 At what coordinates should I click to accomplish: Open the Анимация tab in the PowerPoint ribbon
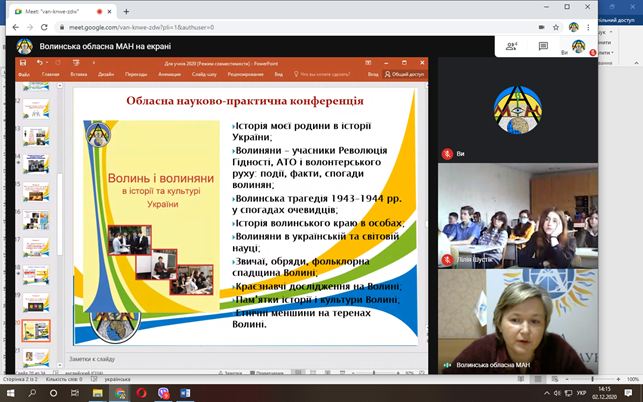tap(169, 74)
